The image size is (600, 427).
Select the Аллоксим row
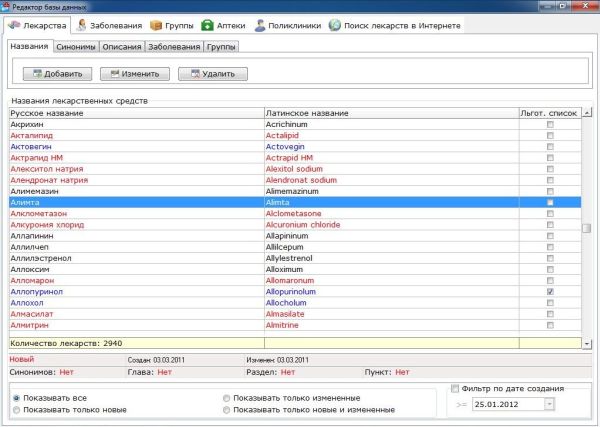[x=295, y=269]
